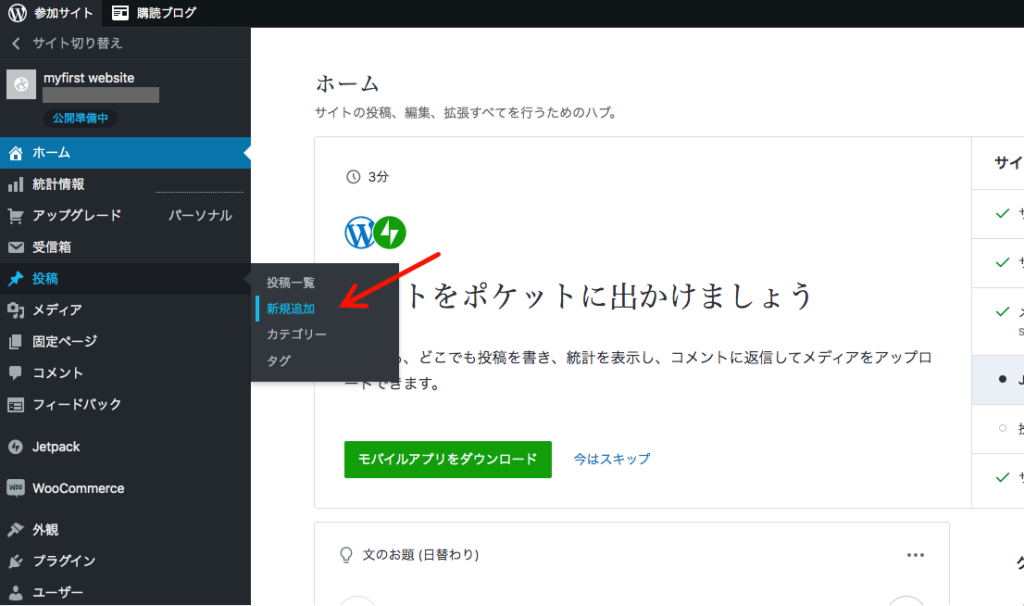
Task: Click the ホーム house icon in sidebar
Action: pyautogui.click(x=16, y=153)
